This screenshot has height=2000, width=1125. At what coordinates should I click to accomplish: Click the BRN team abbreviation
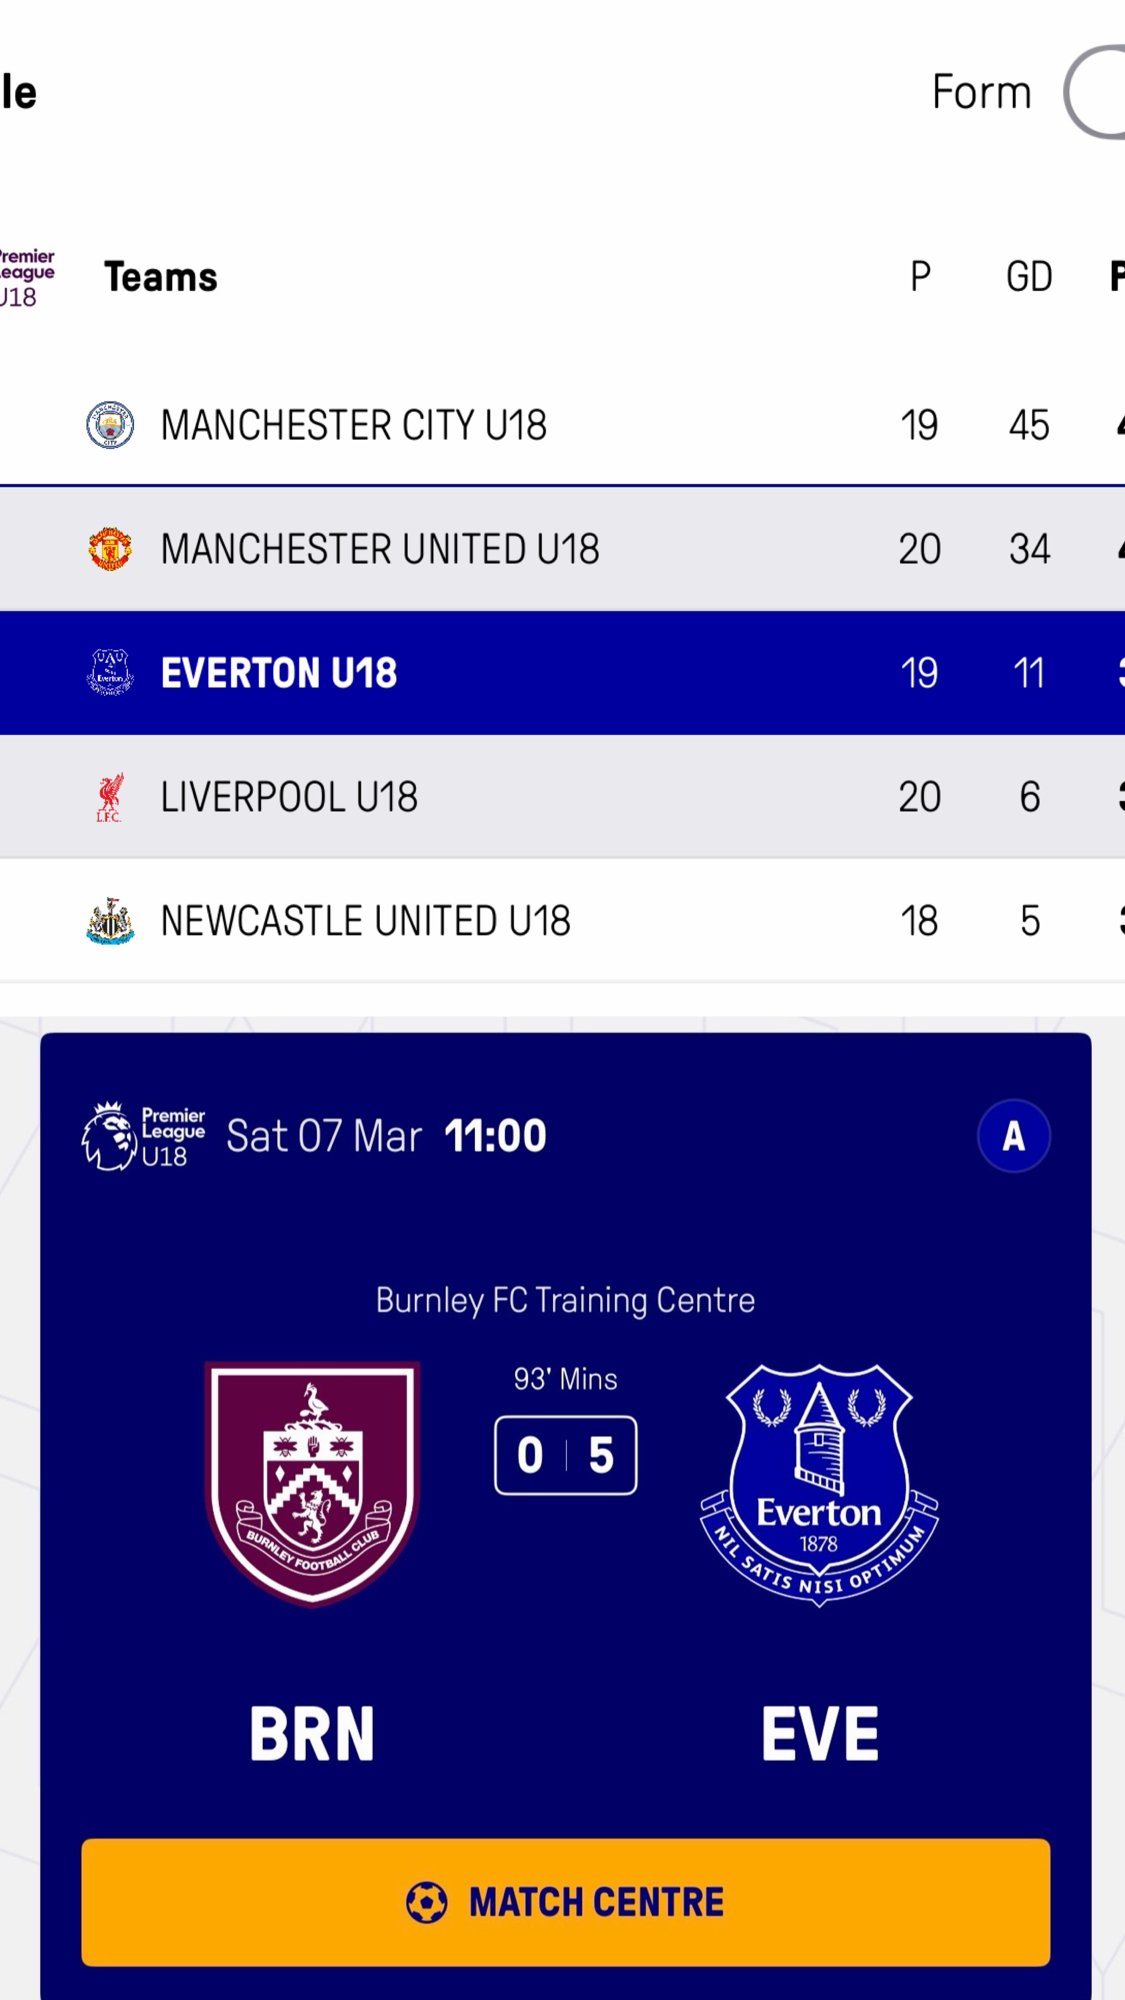click(x=312, y=1733)
